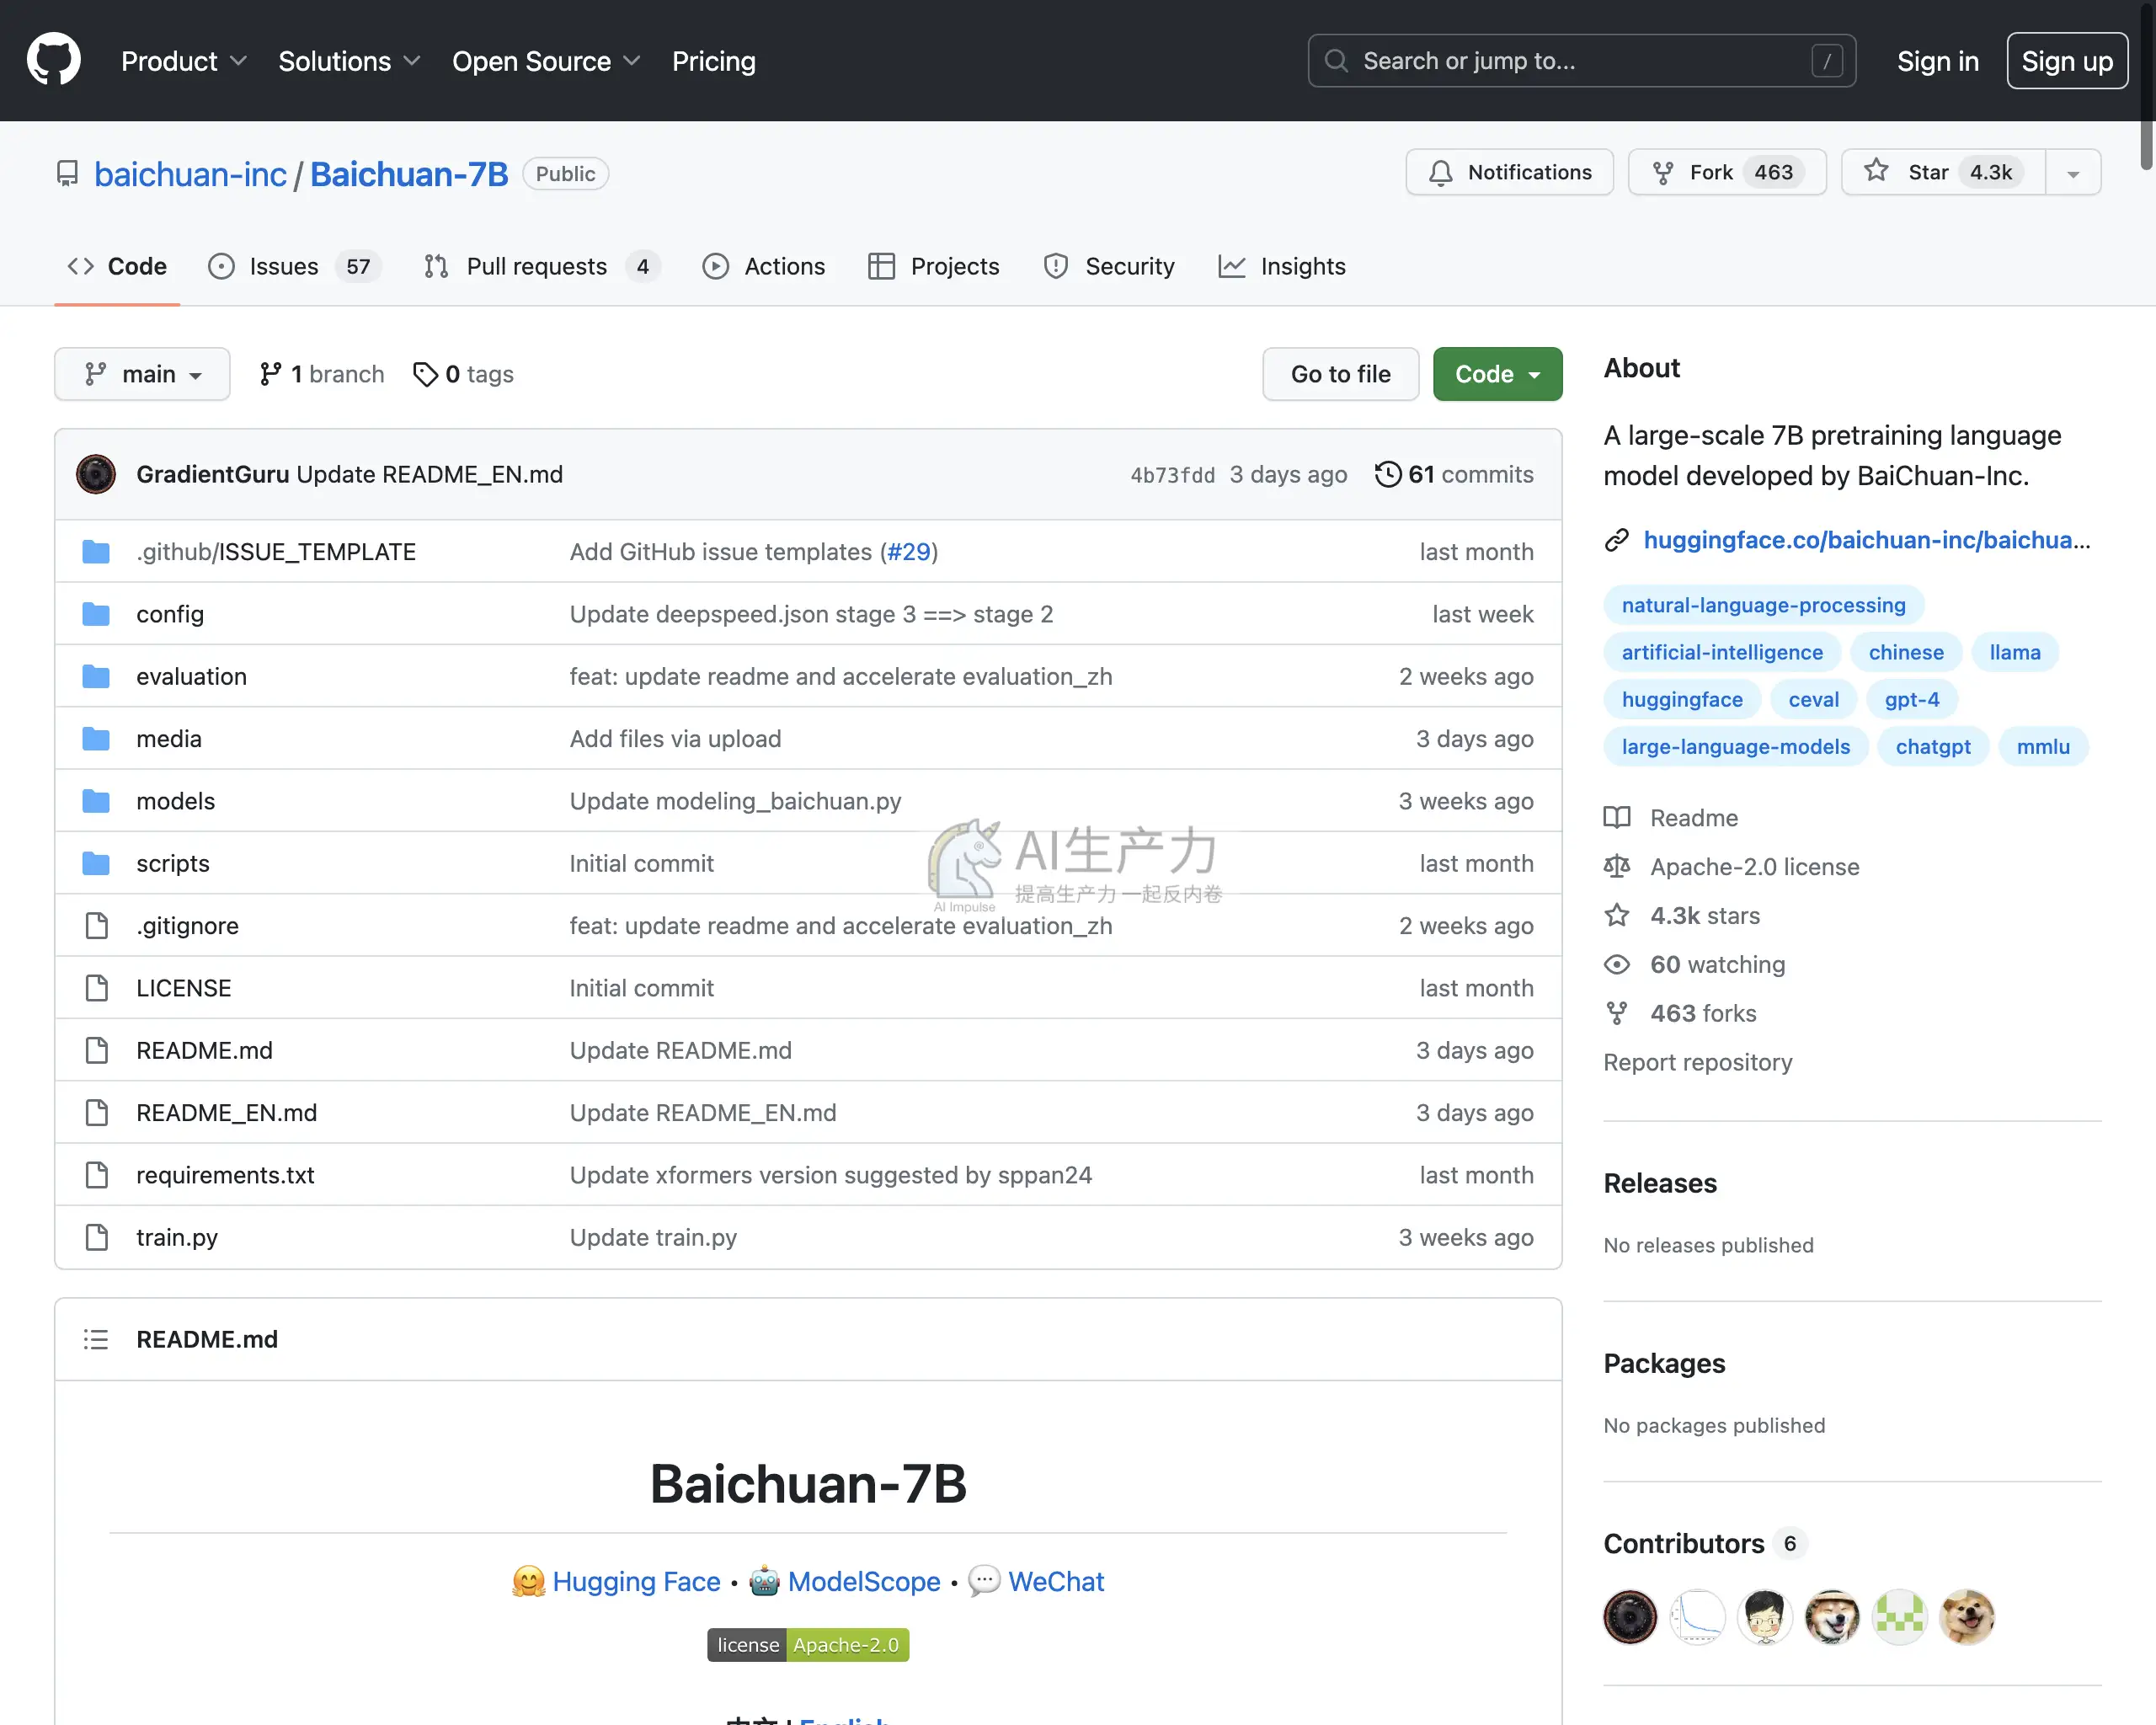Open the README_EN.md file
The height and width of the screenshot is (1725, 2156).
click(x=227, y=1112)
